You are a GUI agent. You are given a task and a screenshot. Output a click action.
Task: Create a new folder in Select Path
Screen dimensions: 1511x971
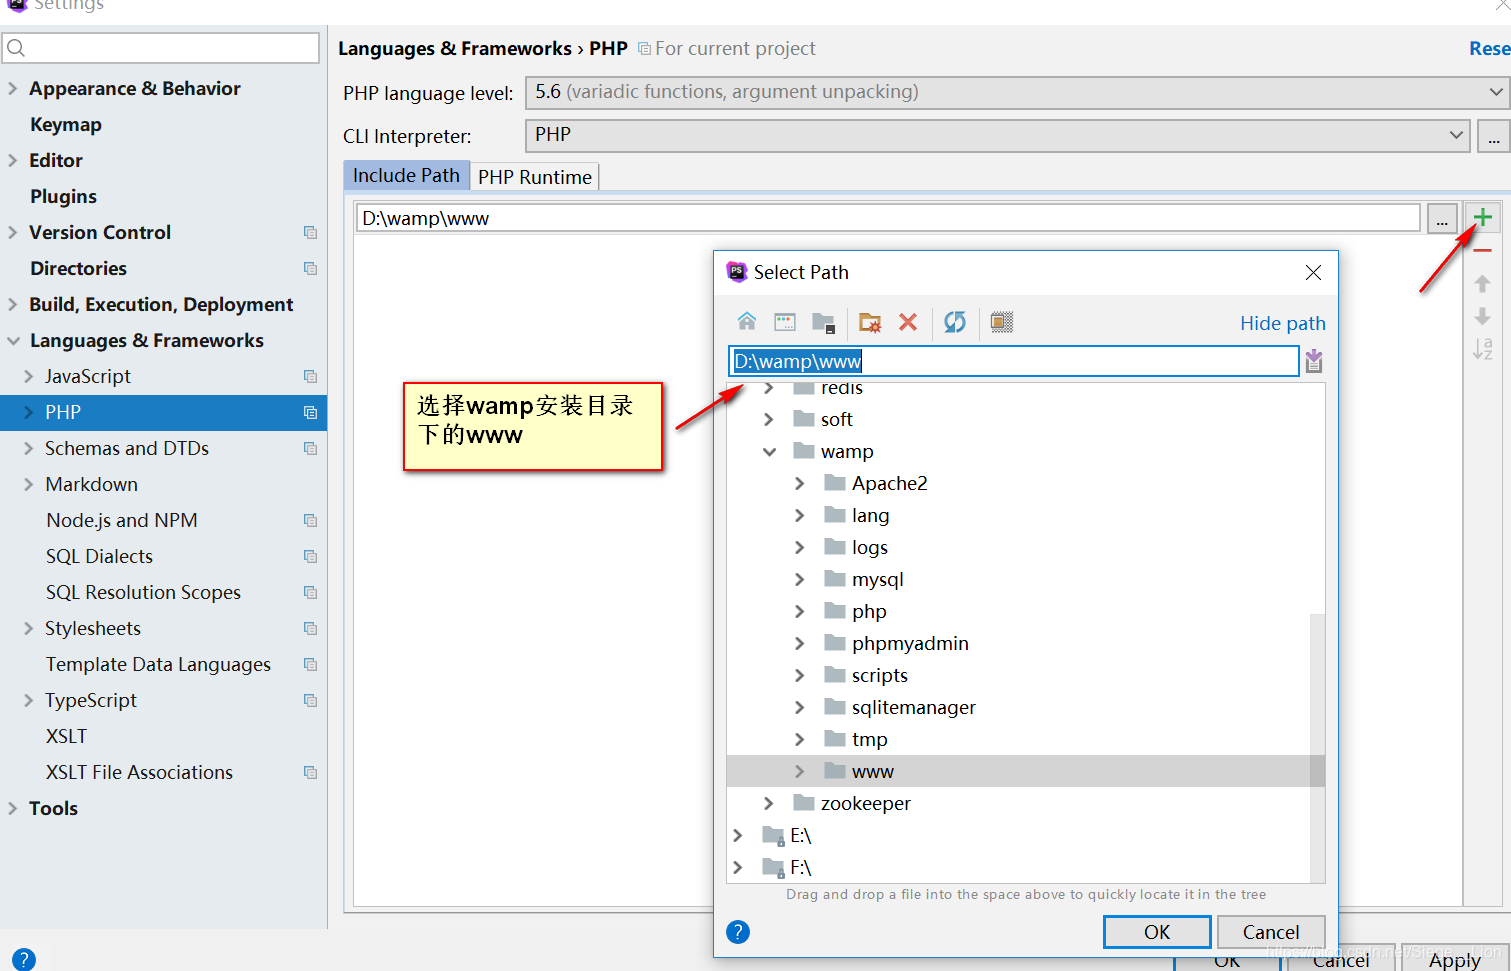coord(870,322)
